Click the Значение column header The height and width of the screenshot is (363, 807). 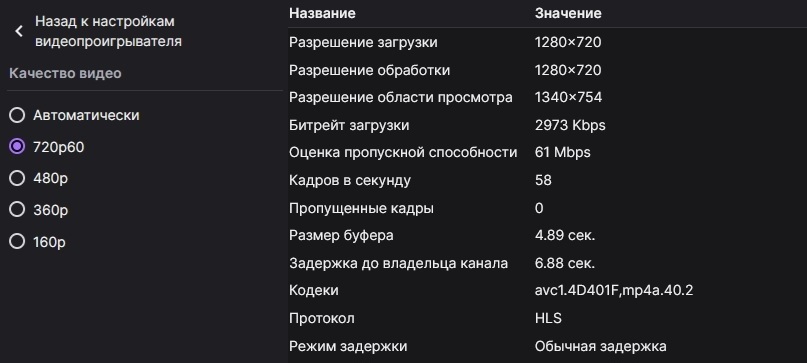click(568, 13)
